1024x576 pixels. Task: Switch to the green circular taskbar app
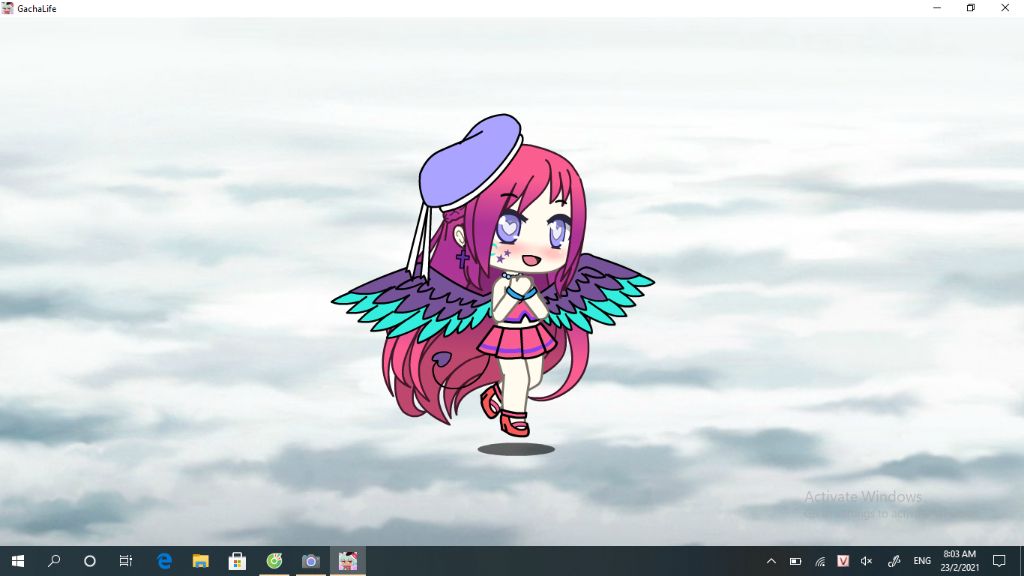[x=274, y=561]
